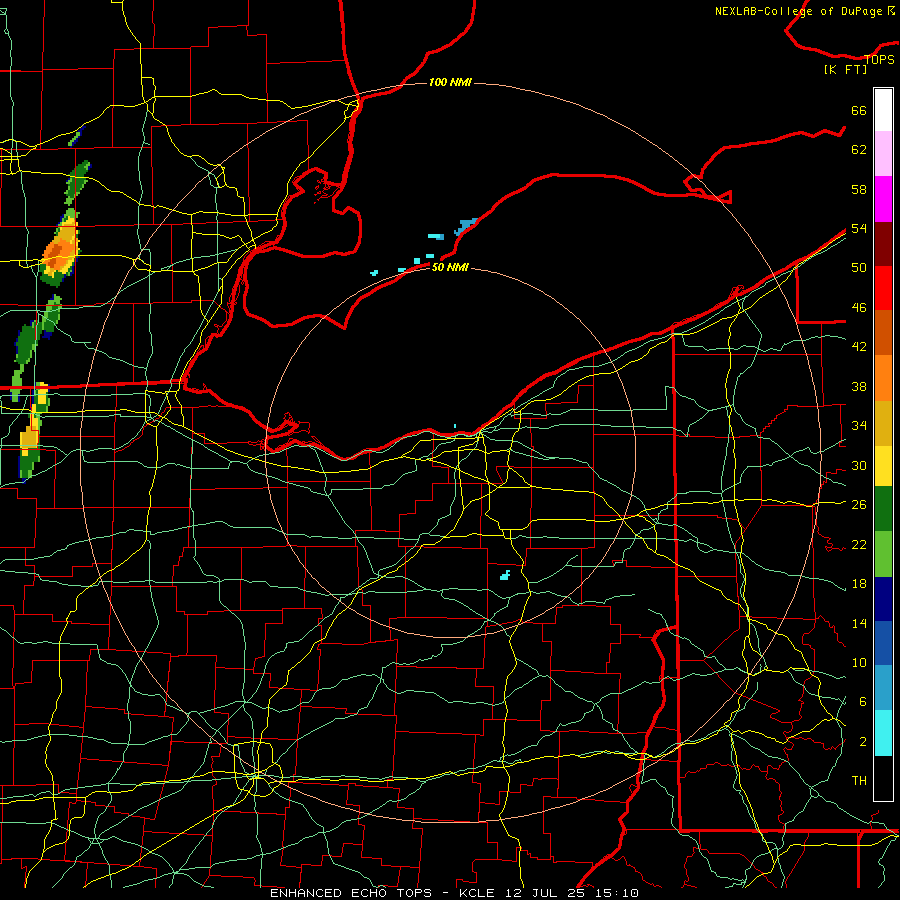Click the gold 38 kft legend swatch

pyautogui.click(x=883, y=423)
